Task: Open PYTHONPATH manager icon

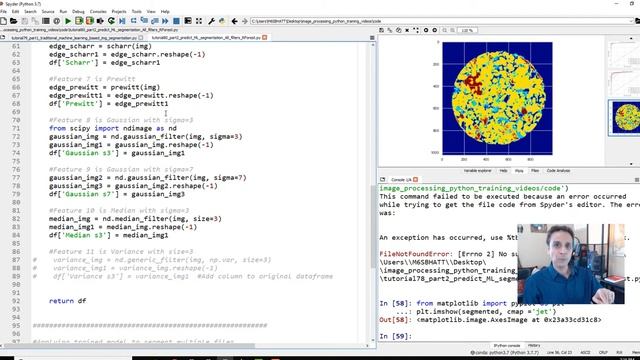Action: click(x=222, y=21)
